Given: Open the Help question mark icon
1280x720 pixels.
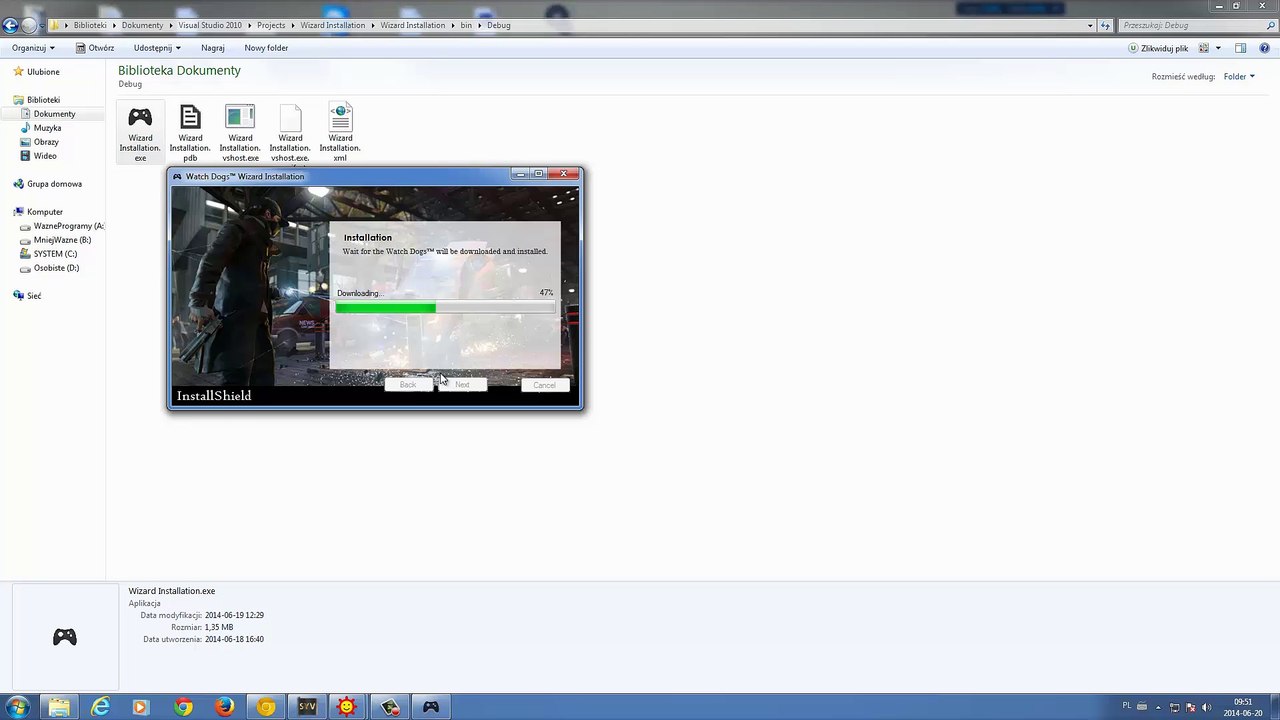Looking at the screenshot, I should pyautogui.click(x=1265, y=48).
